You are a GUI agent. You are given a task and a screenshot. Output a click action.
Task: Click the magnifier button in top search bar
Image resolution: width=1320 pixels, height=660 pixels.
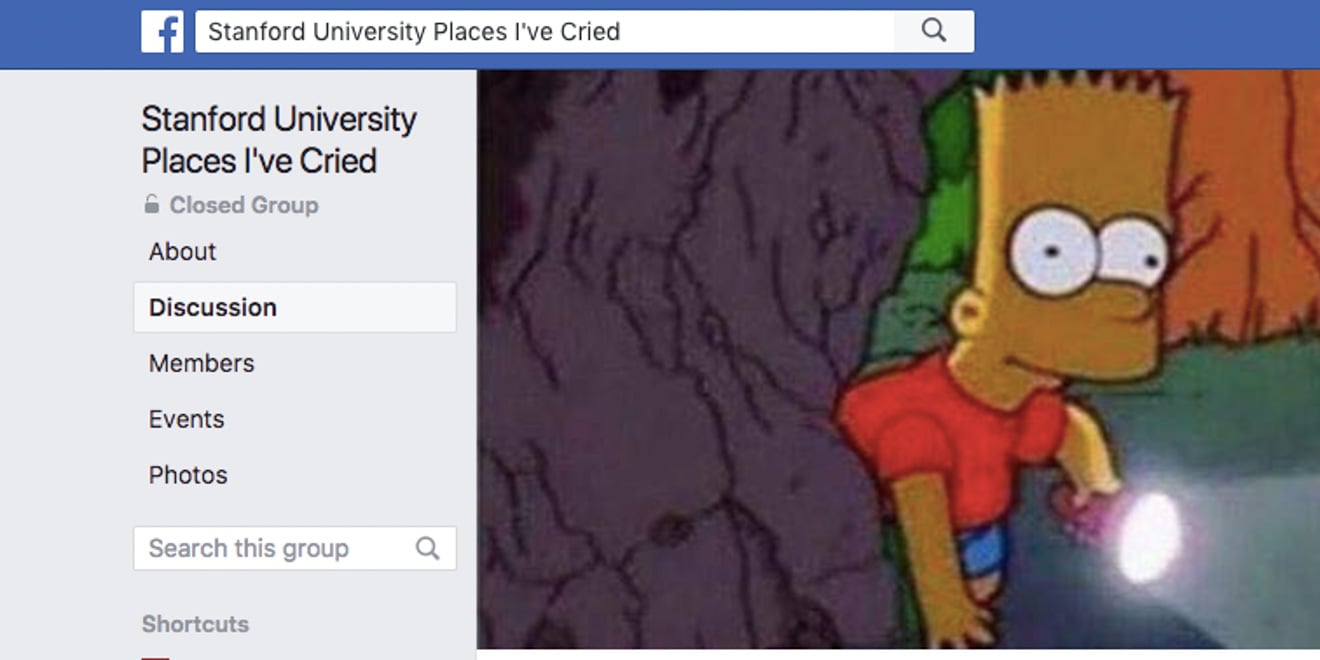pos(934,31)
